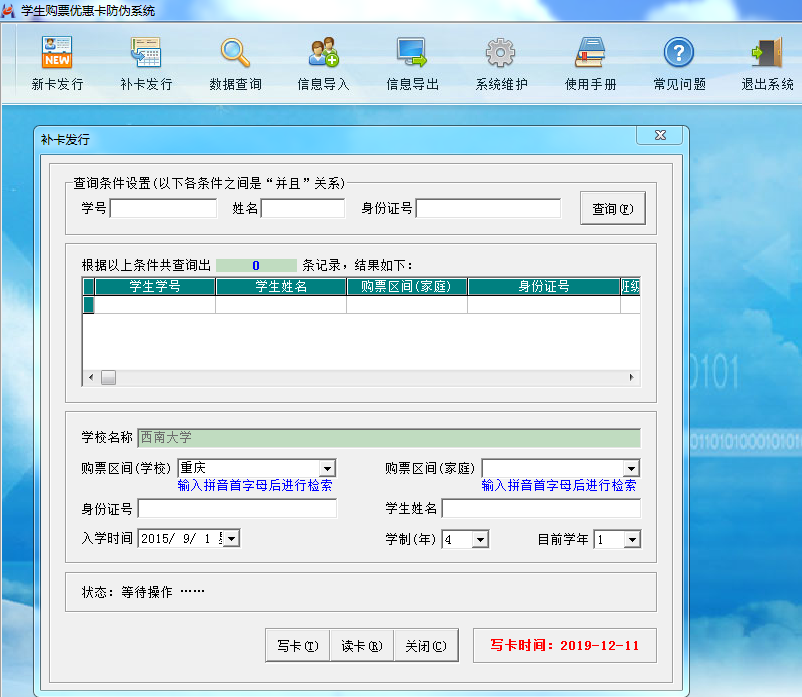The height and width of the screenshot is (697, 802).
Task: Click the results table horizontal scrollbar thumb
Action: 108,377
